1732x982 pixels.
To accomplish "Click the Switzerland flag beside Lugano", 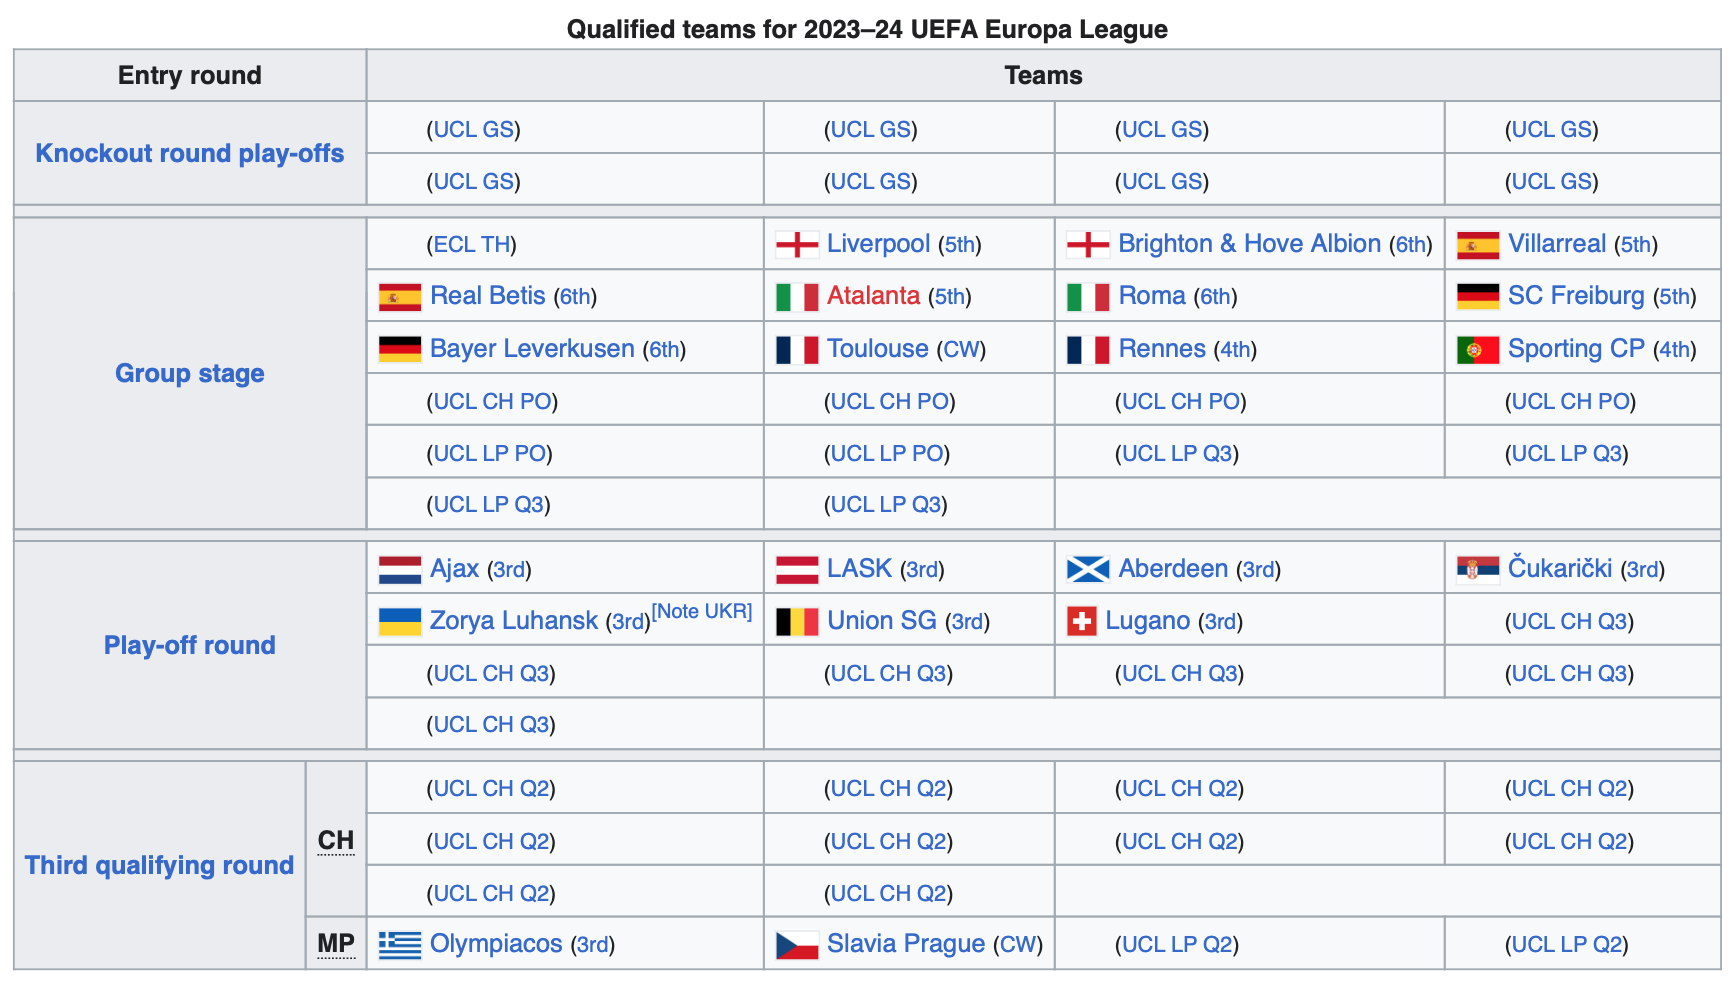I will tap(1082, 622).
